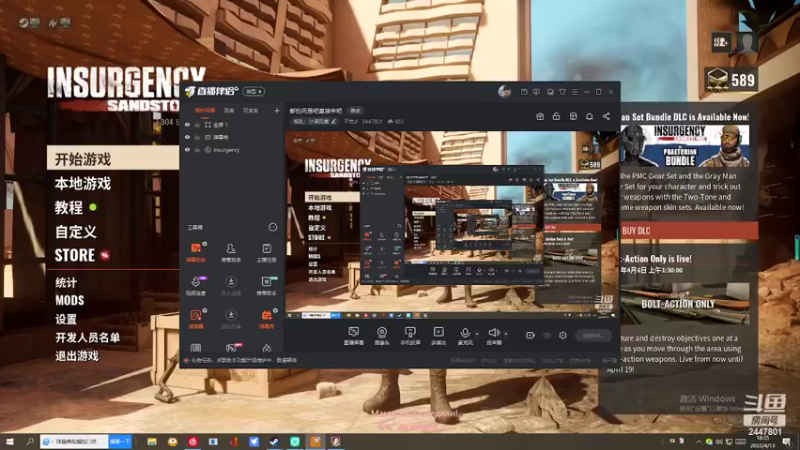Switch to the third scene tab
This screenshot has width=800, height=450.
[251, 110]
